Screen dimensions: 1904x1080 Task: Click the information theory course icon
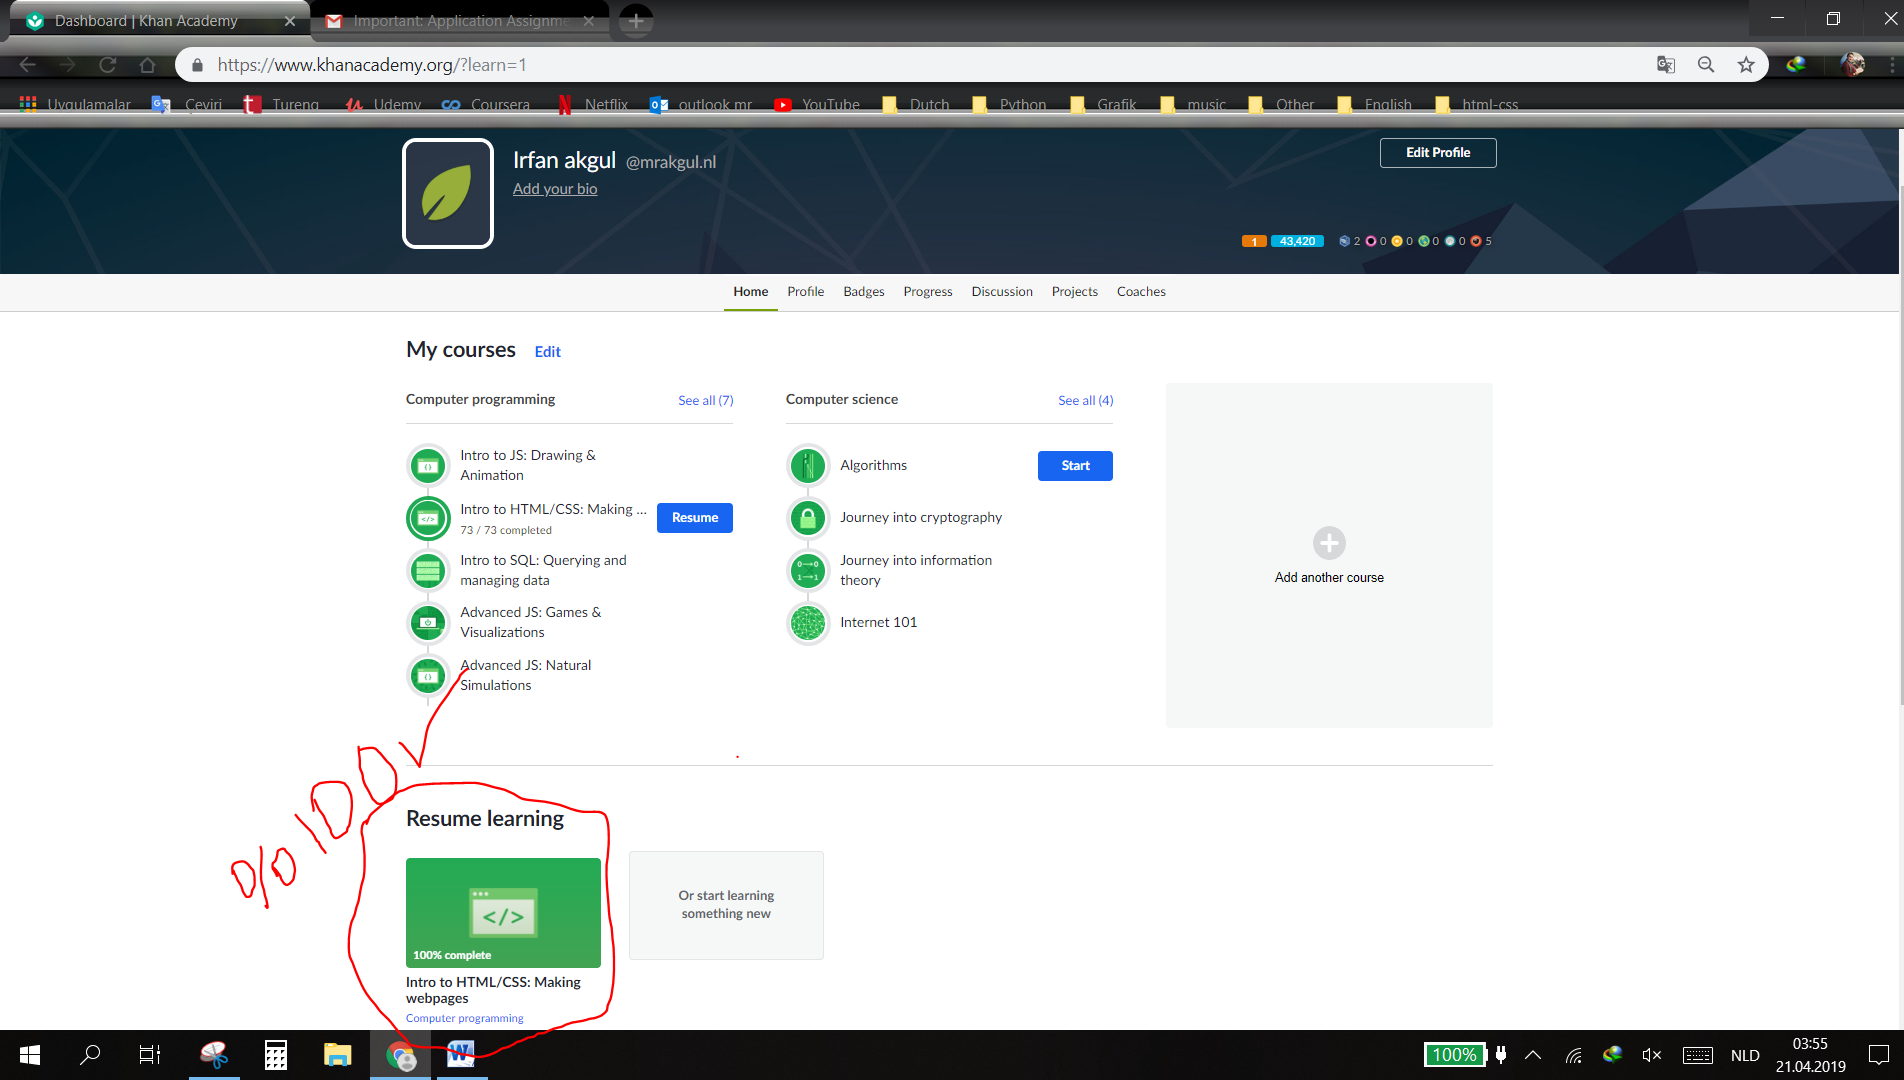coord(808,571)
